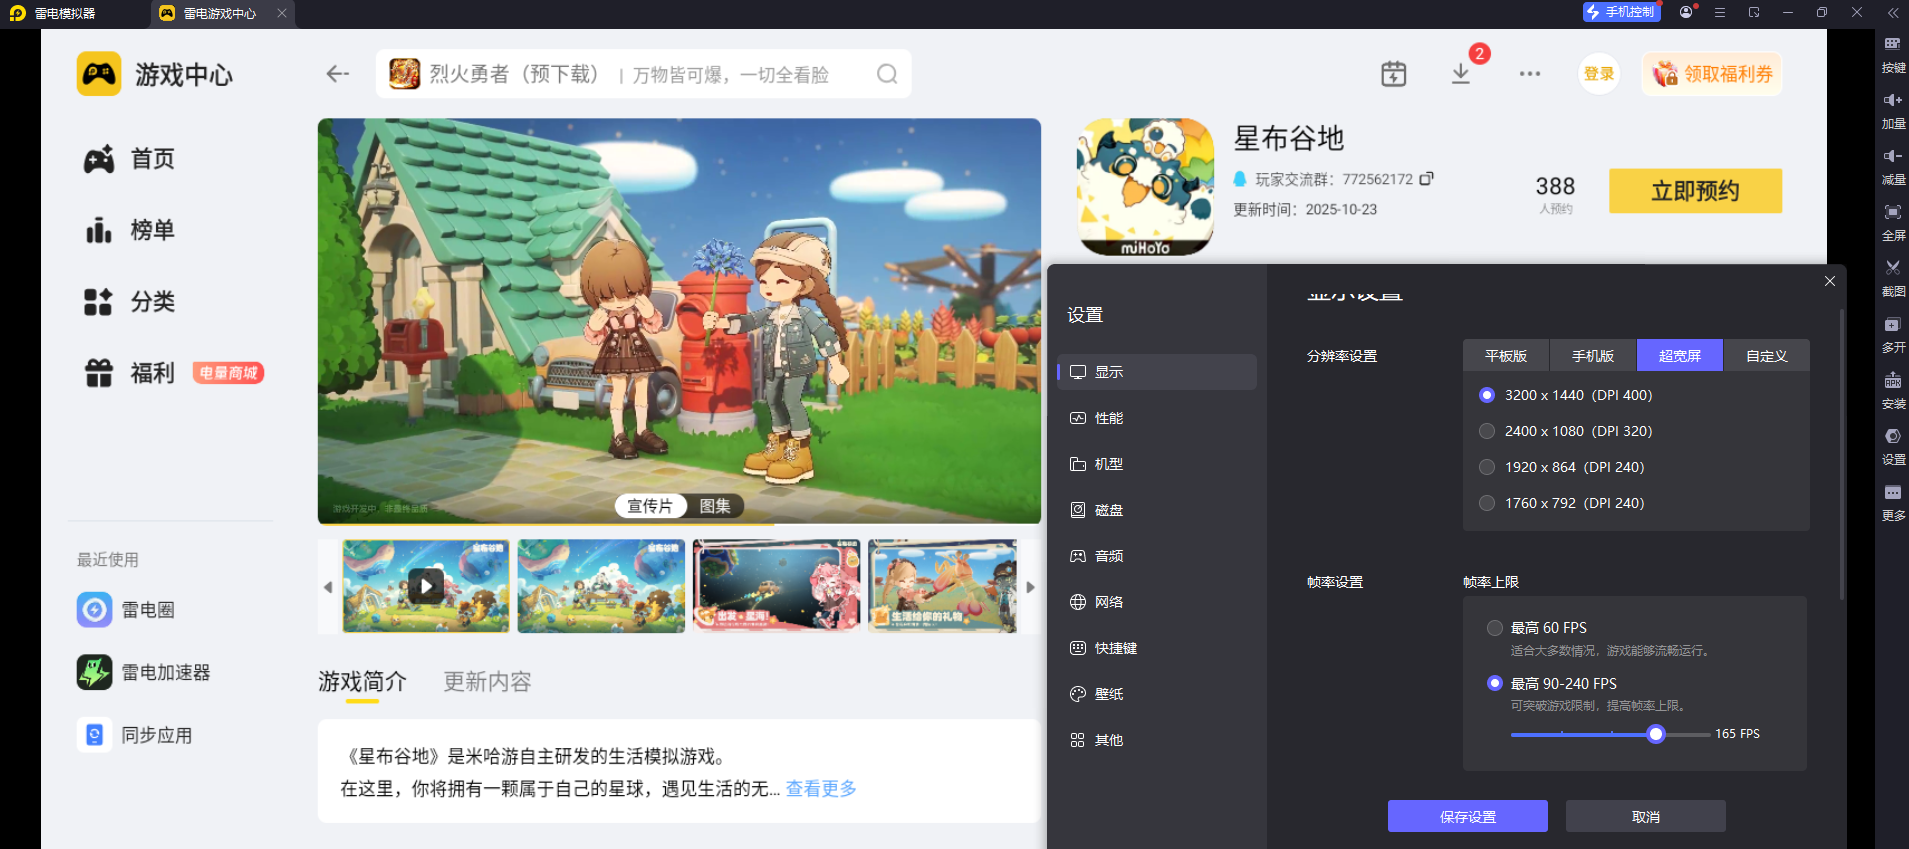Open the download manager icon

pyautogui.click(x=1461, y=74)
